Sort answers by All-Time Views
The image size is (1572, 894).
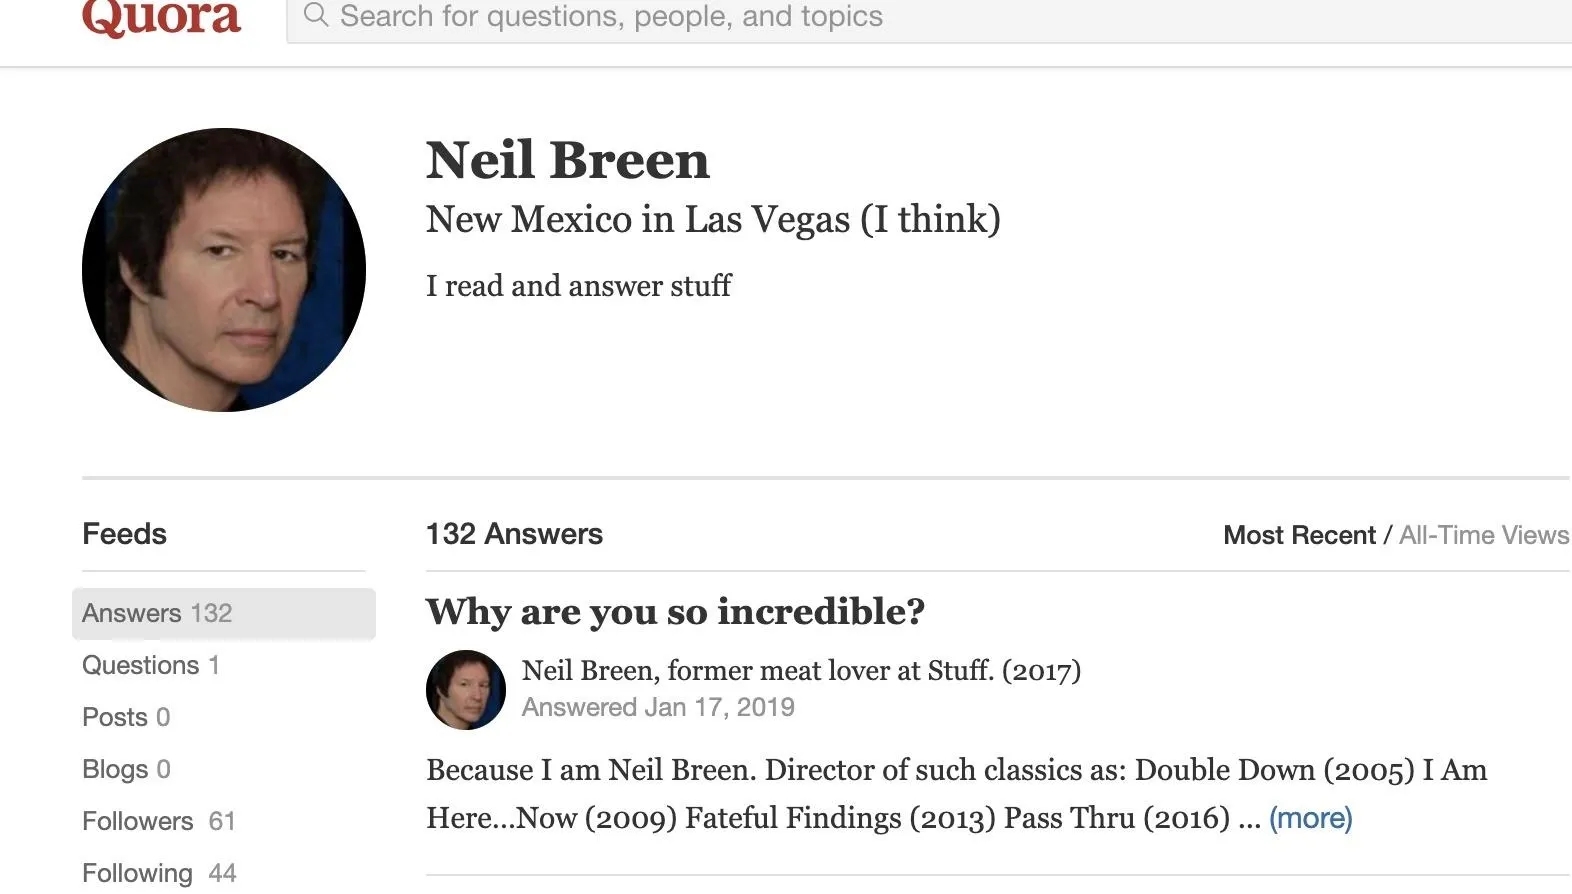1483,535
